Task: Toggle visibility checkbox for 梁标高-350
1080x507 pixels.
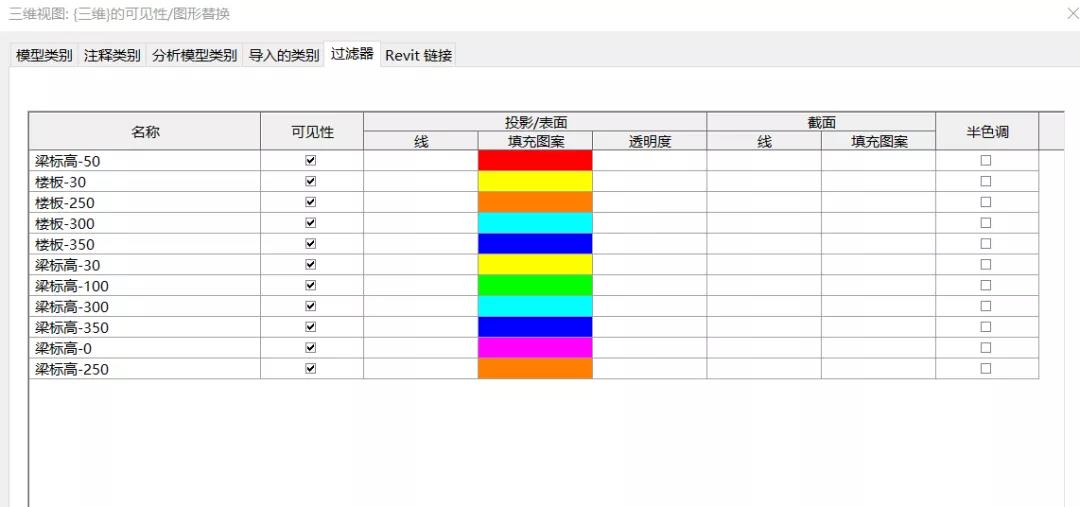Action: click(311, 327)
